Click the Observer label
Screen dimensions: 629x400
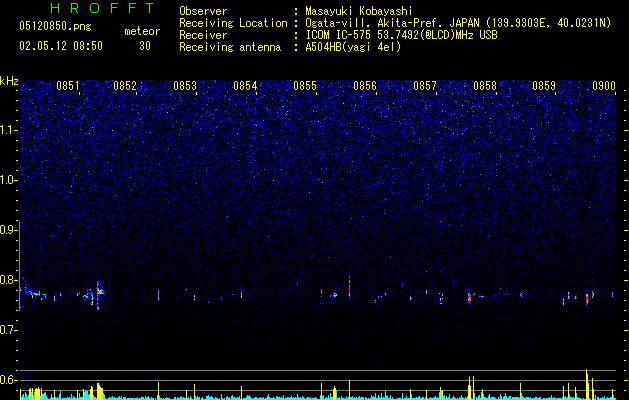pos(203,11)
